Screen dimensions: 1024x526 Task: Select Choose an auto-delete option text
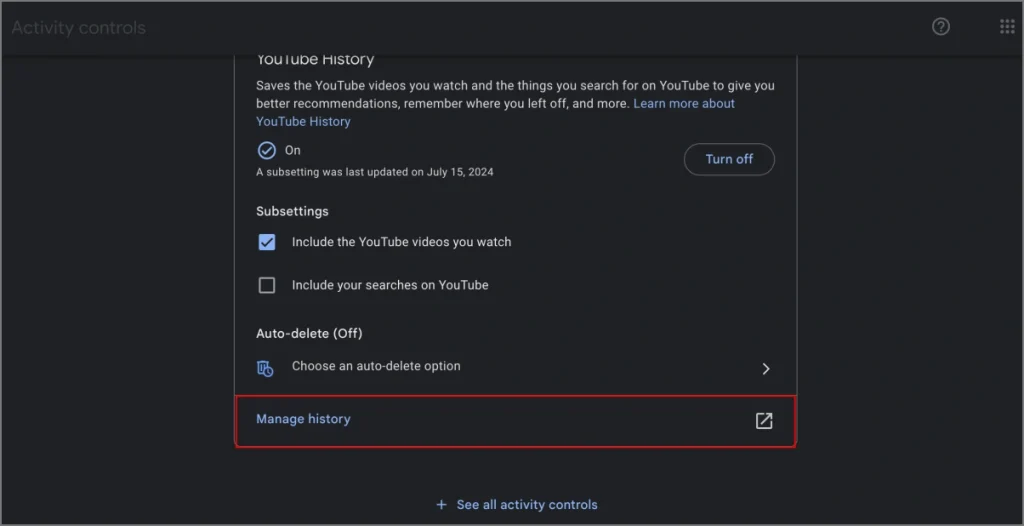pos(376,366)
